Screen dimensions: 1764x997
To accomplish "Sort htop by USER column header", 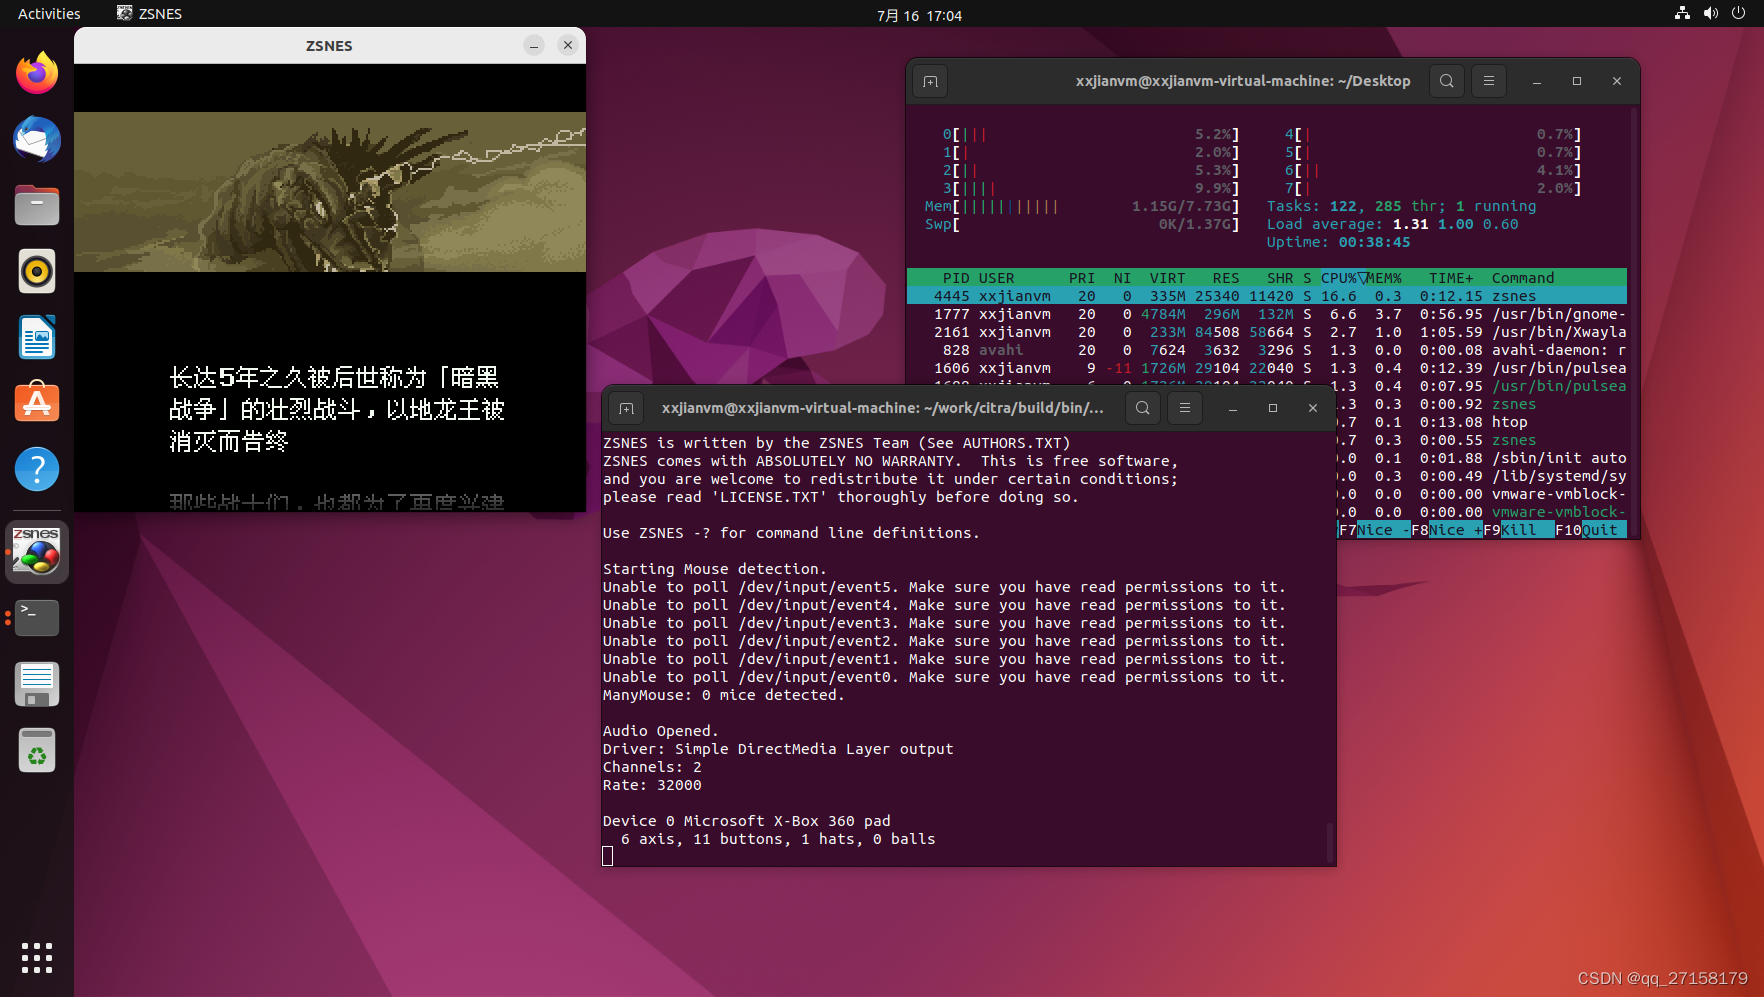I will [996, 278].
